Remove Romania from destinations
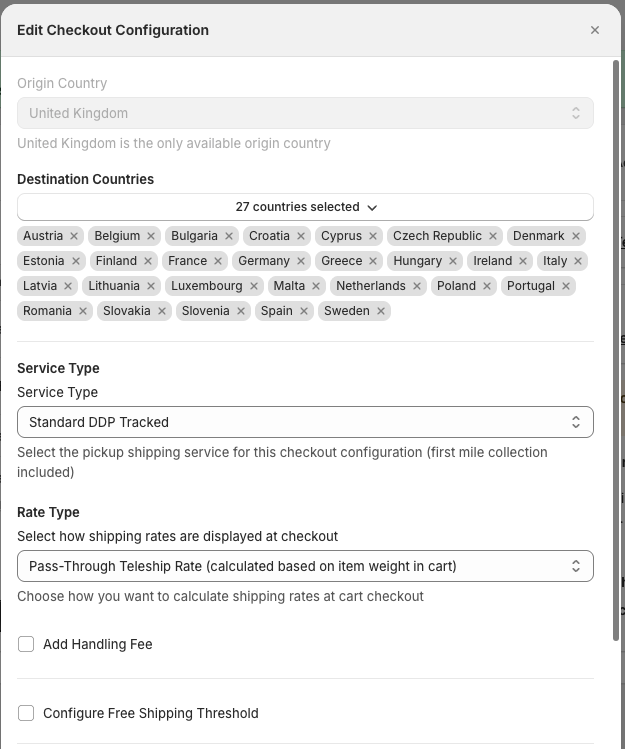This screenshot has height=749, width=625. pyautogui.click(x=83, y=311)
